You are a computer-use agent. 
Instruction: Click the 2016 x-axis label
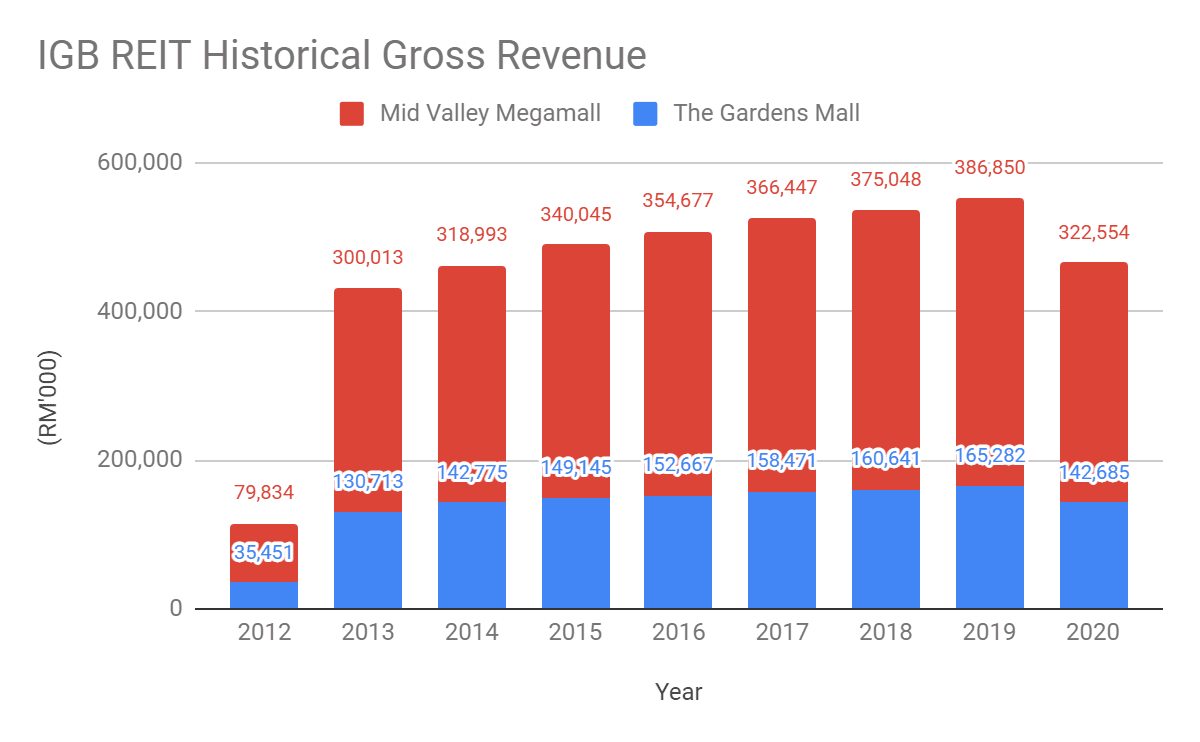pos(678,633)
